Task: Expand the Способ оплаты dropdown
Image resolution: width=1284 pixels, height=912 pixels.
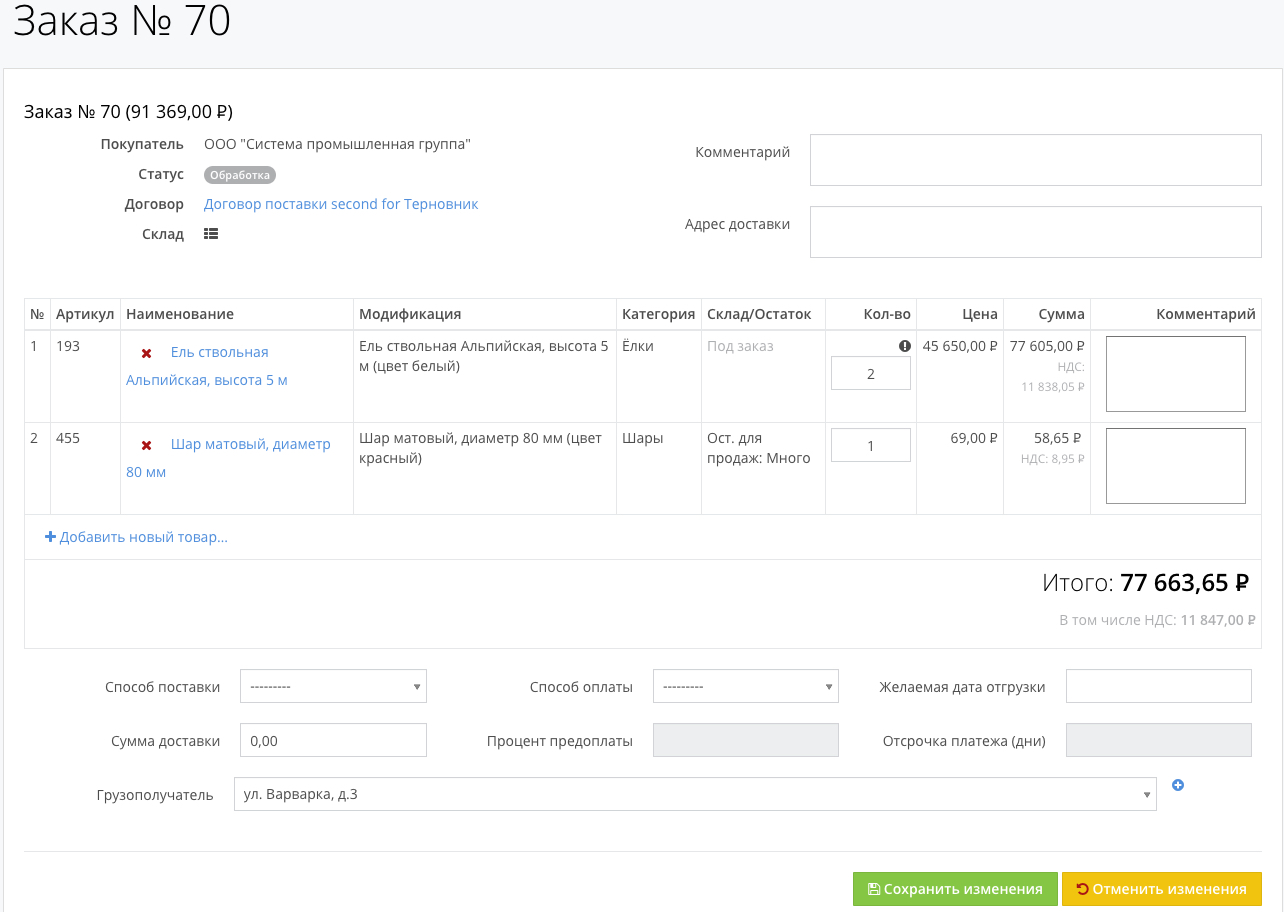Action: pyautogui.click(x=745, y=687)
